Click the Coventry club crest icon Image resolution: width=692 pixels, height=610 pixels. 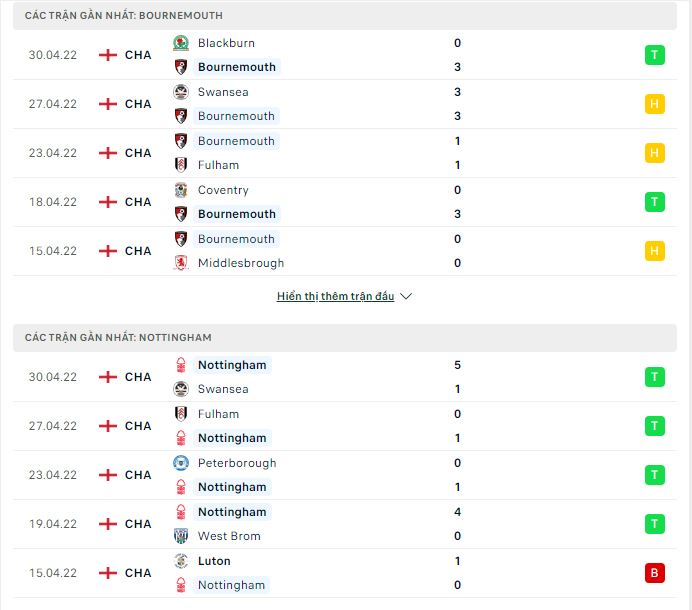coord(181,190)
